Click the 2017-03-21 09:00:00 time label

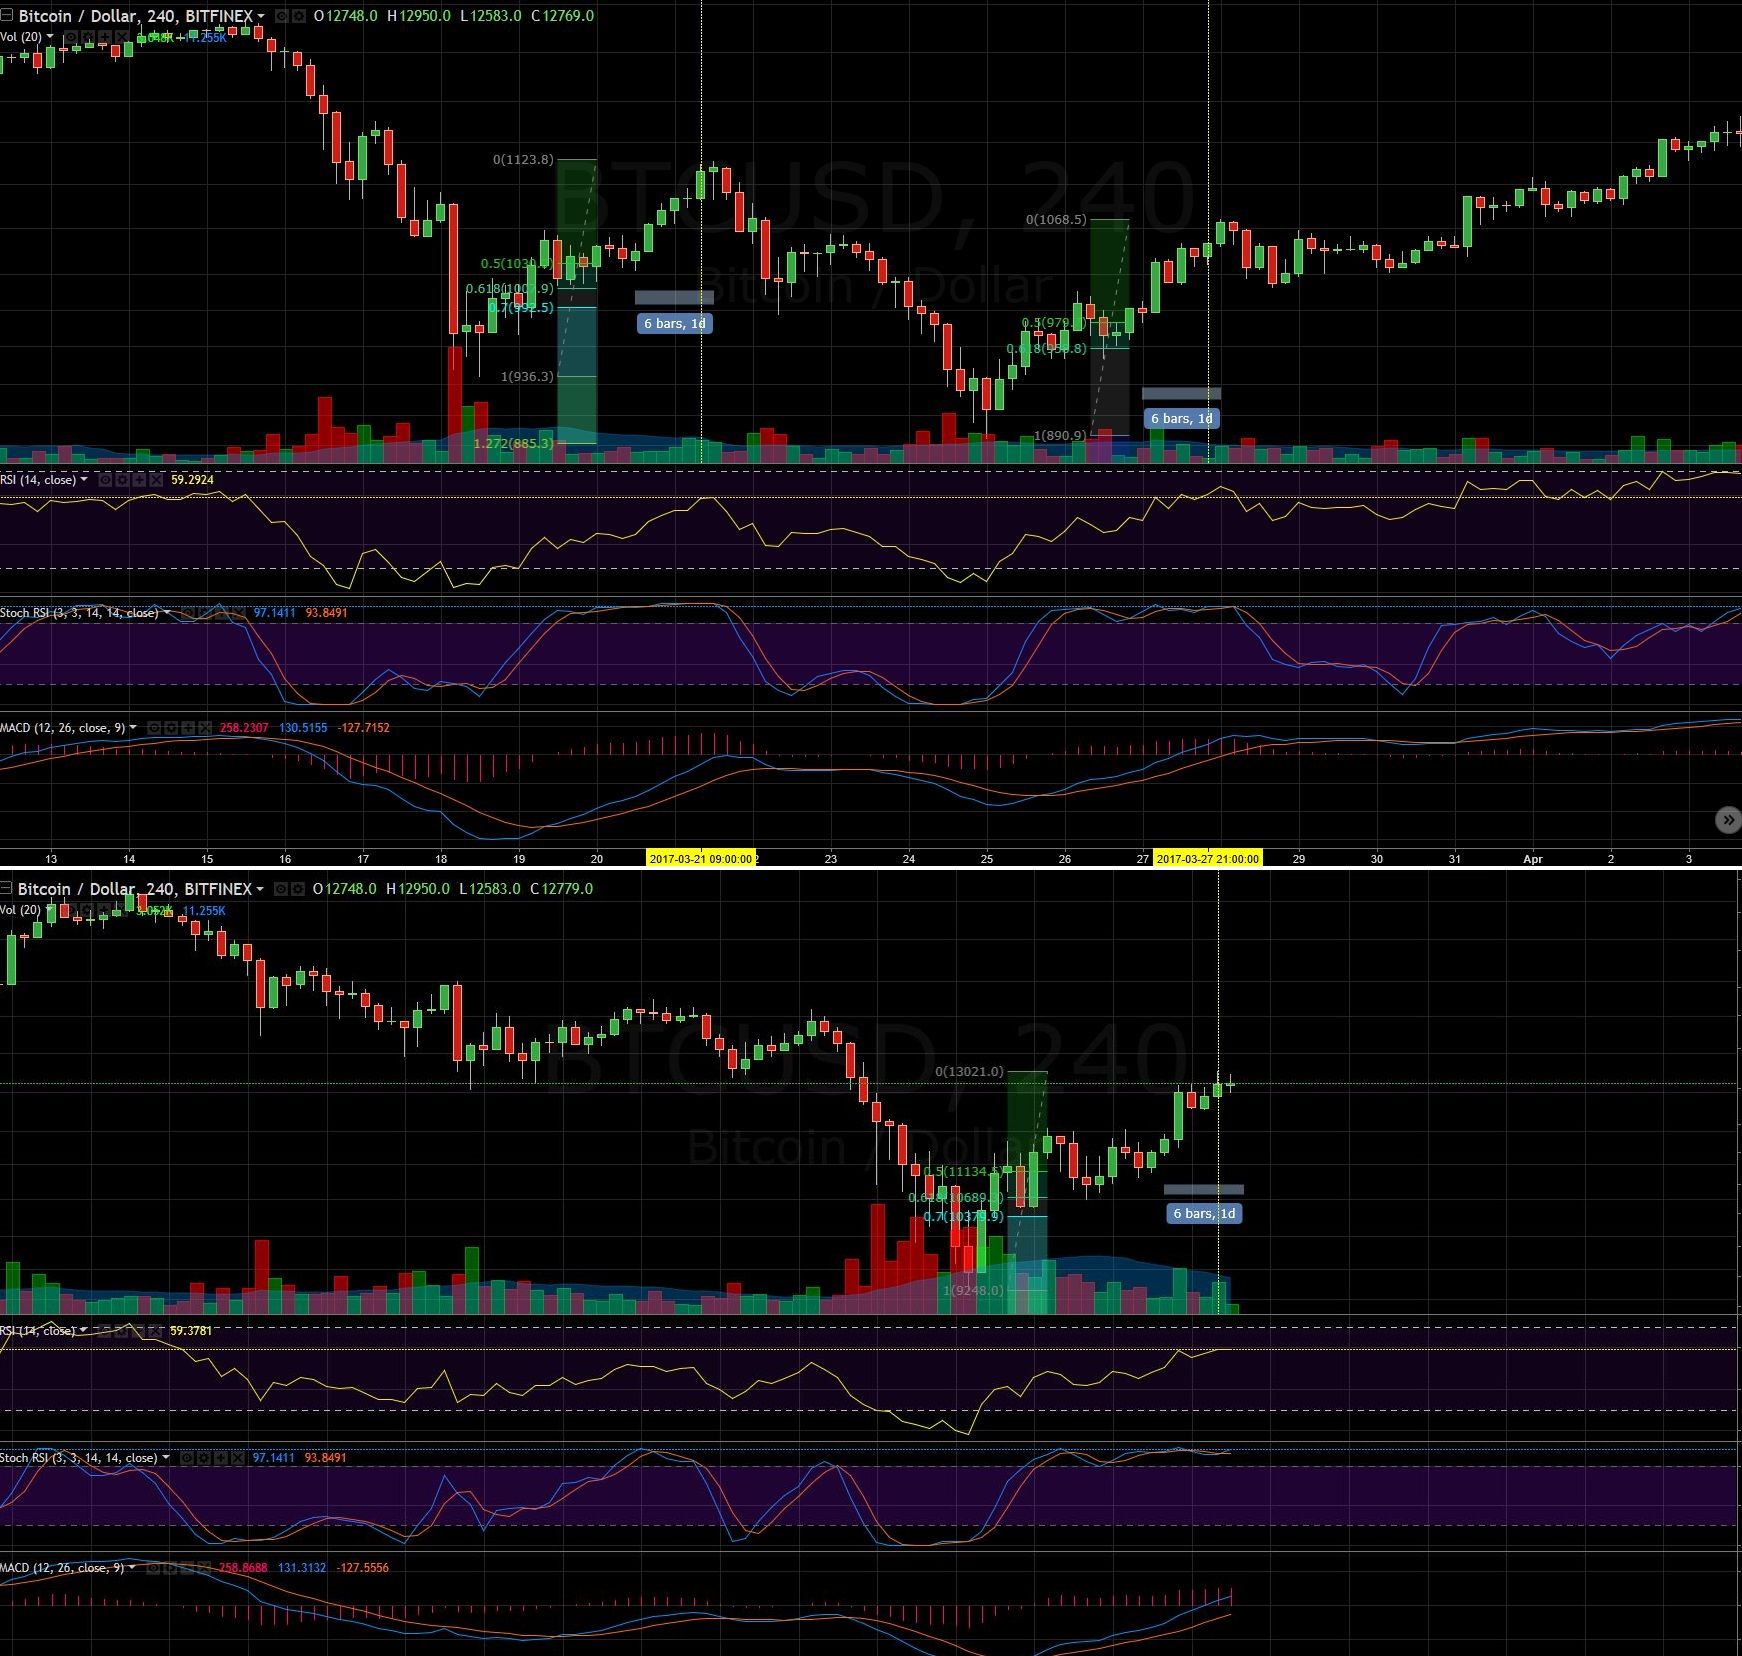click(700, 858)
